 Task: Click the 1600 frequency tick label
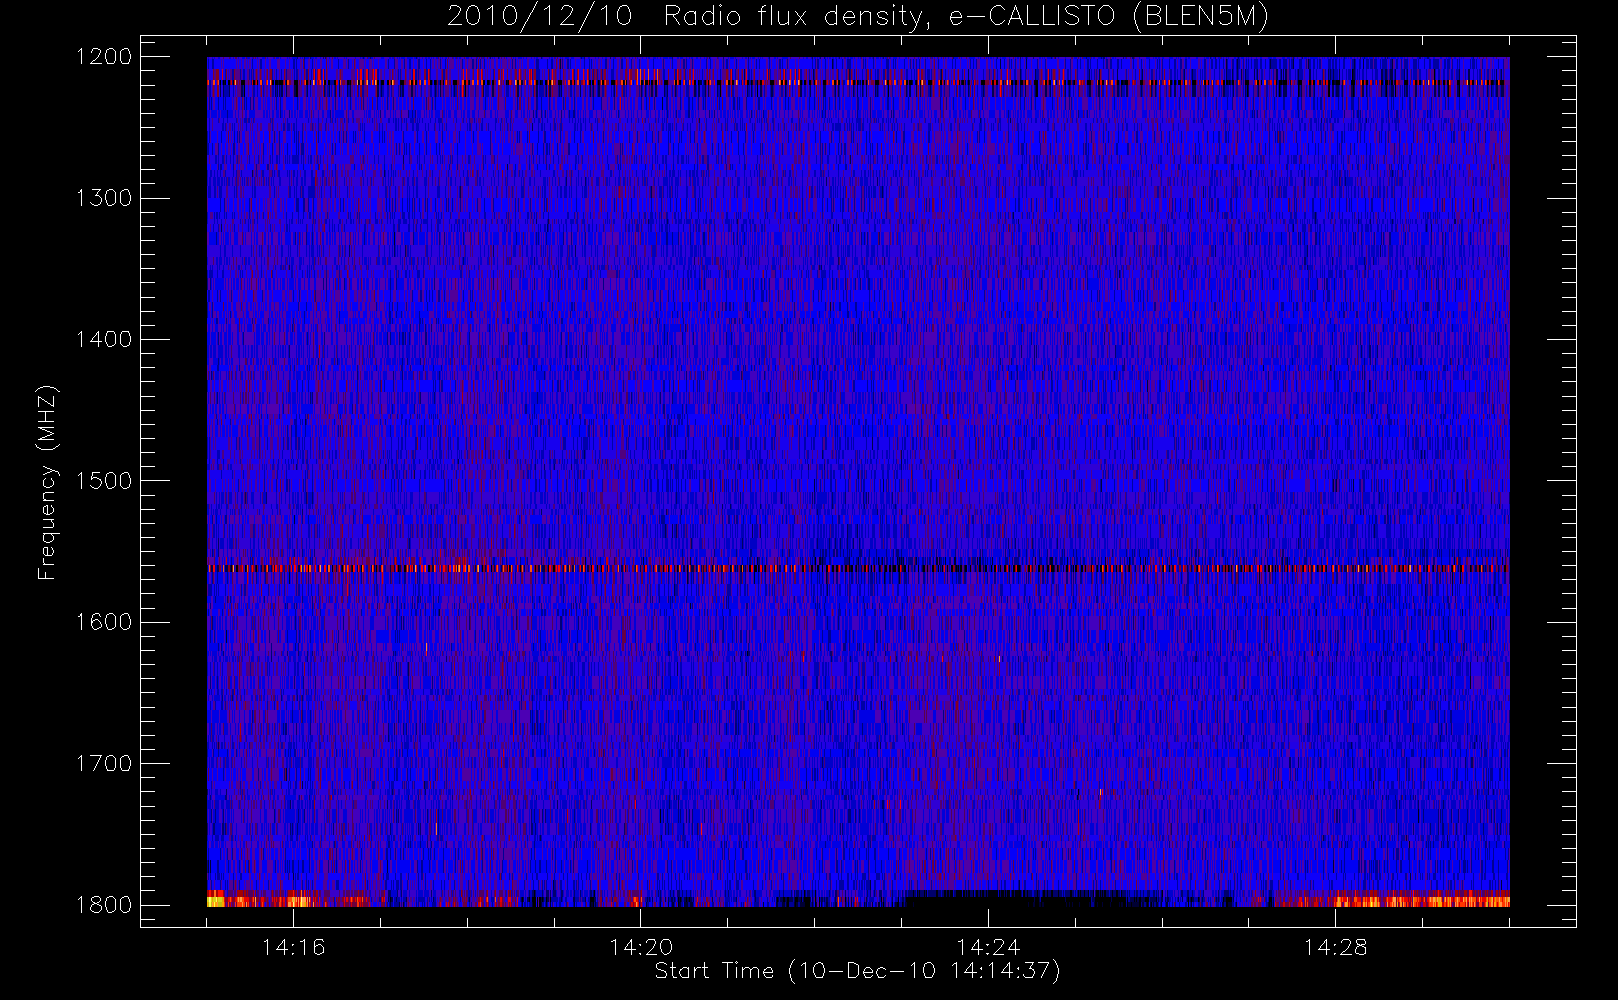104,622
